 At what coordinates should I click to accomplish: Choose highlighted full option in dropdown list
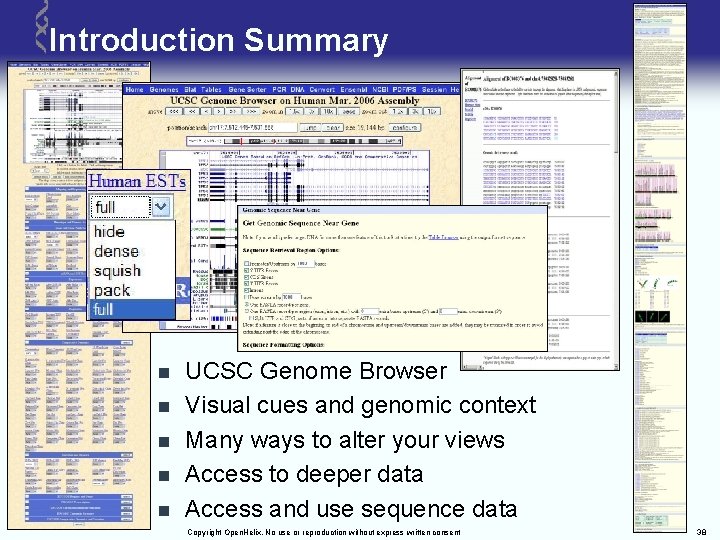132,309
